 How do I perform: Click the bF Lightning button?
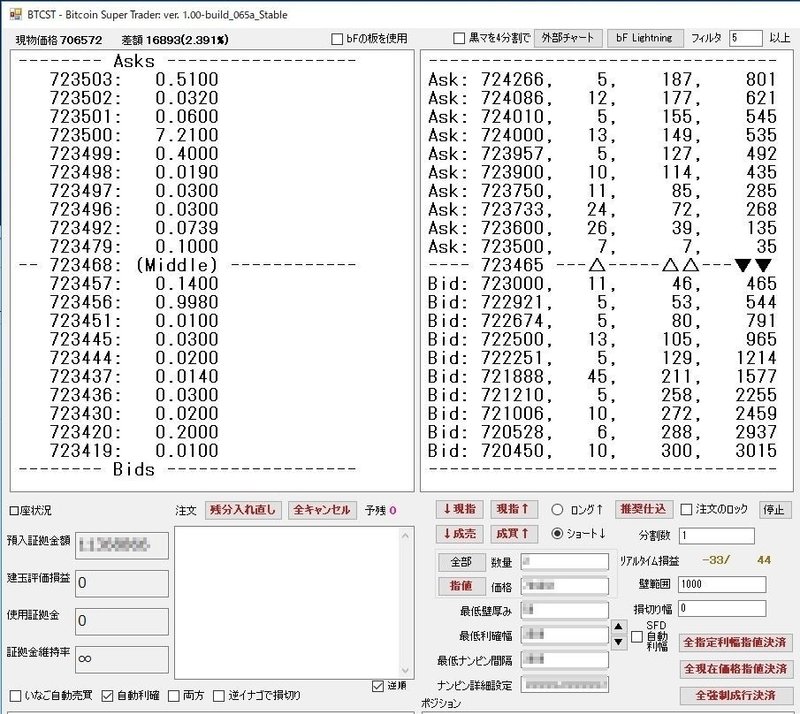644,38
